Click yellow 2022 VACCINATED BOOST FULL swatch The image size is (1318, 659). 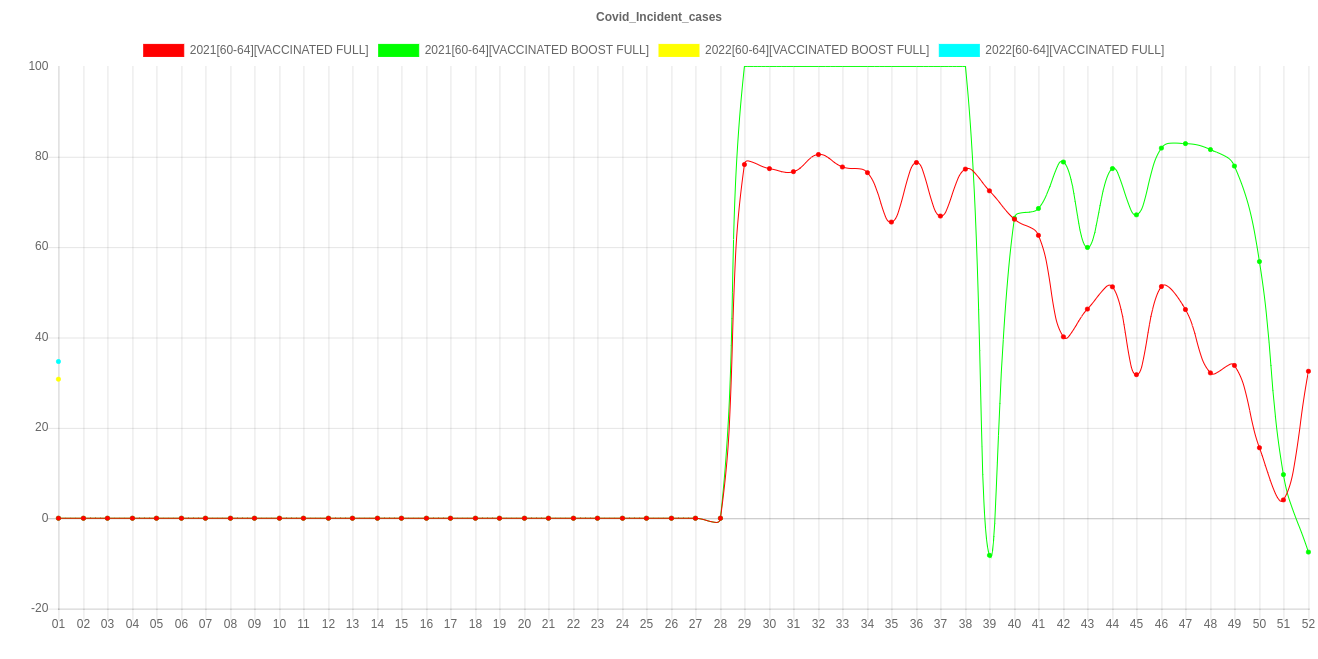pyautogui.click(x=678, y=50)
